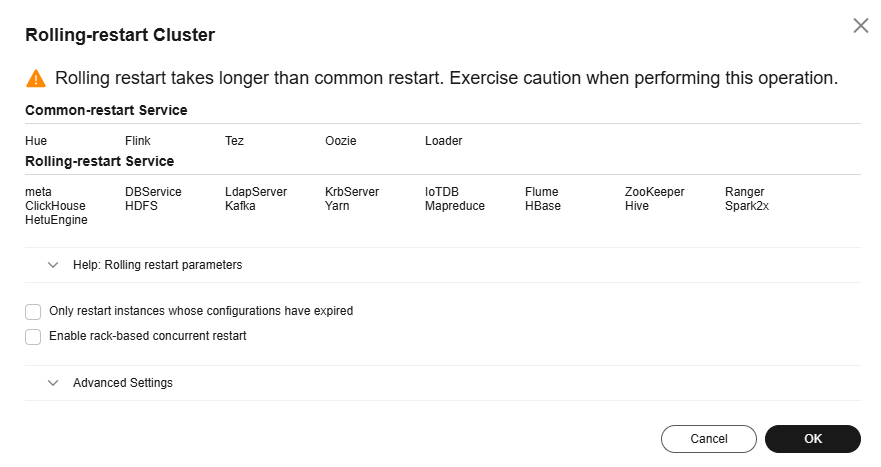Click the Ranger service entry
The width and height of the screenshot is (881, 467).
click(x=744, y=192)
